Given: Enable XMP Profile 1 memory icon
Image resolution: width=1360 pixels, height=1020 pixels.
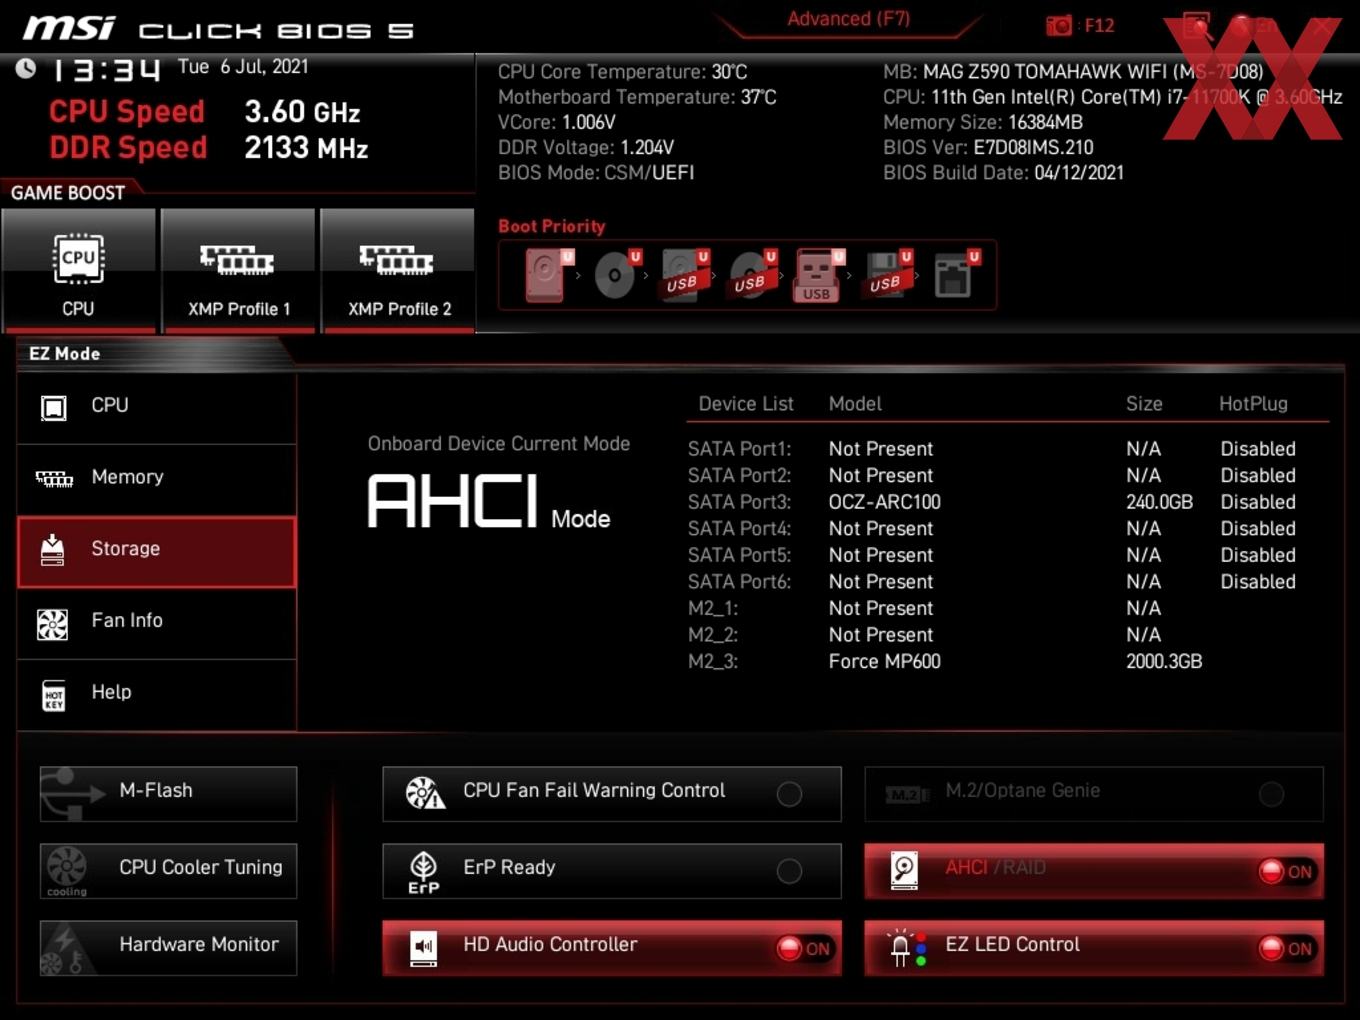Looking at the screenshot, I should click(237, 260).
